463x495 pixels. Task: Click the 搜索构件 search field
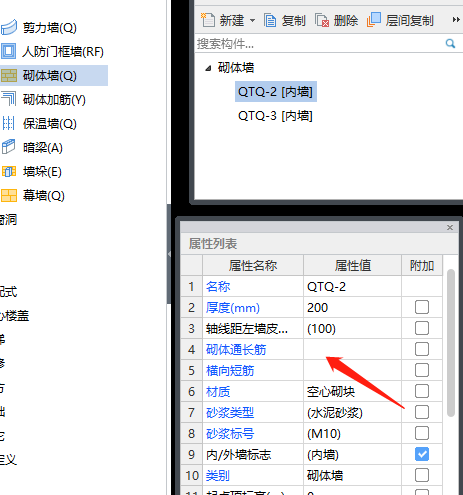click(x=320, y=44)
